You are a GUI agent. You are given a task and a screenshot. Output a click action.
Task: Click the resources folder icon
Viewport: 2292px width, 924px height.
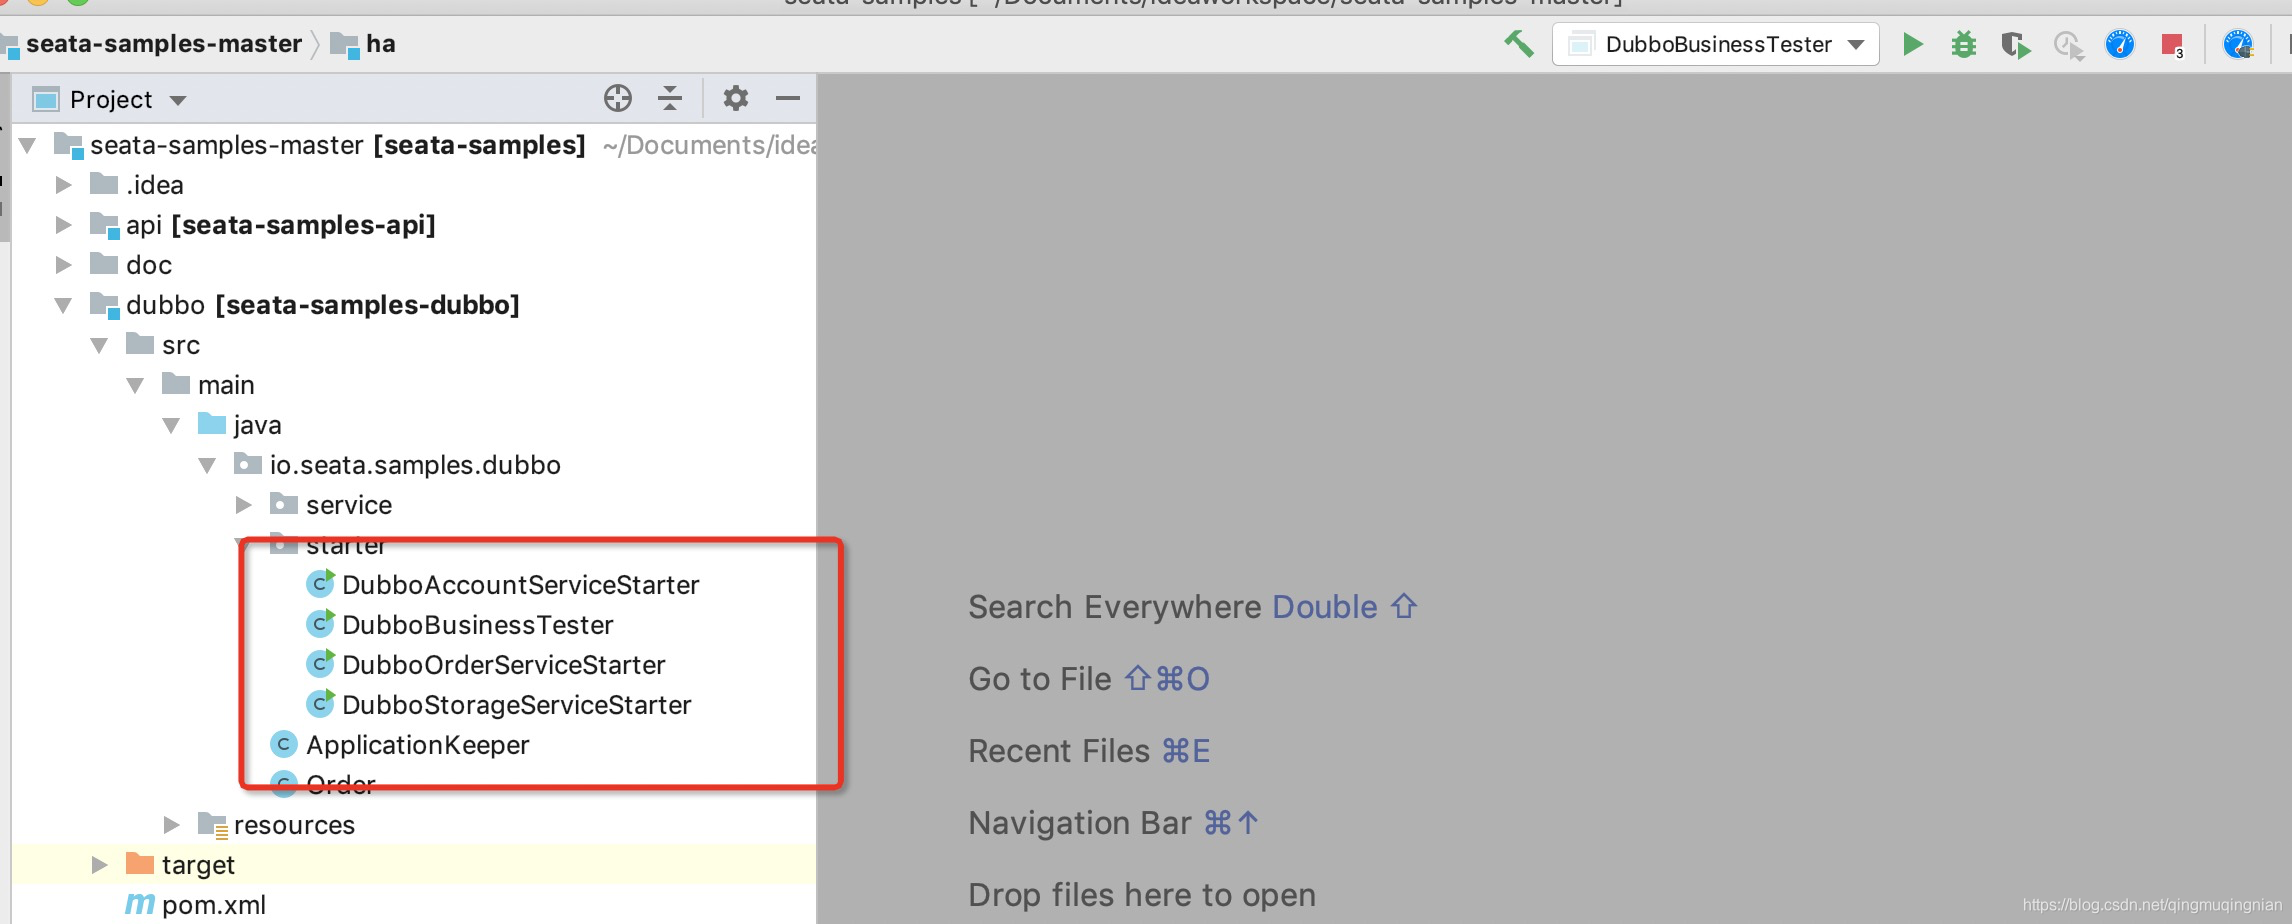(x=213, y=825)
